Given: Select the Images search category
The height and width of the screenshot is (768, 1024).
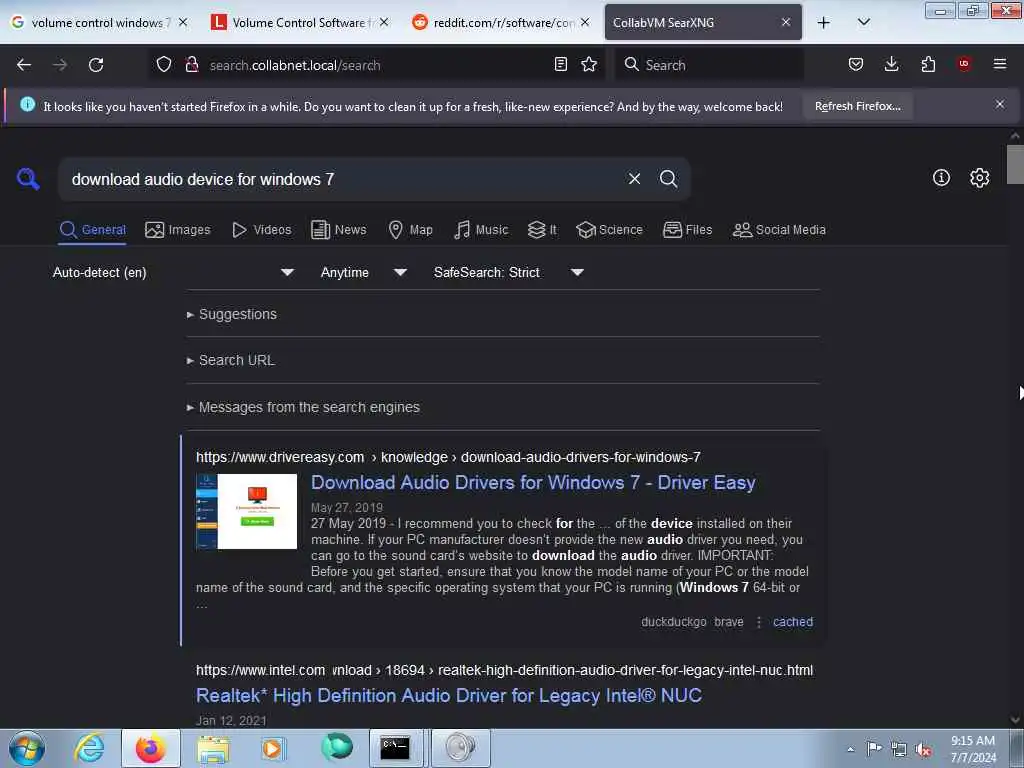Looking at the screenshot, I should pos(178,230).
